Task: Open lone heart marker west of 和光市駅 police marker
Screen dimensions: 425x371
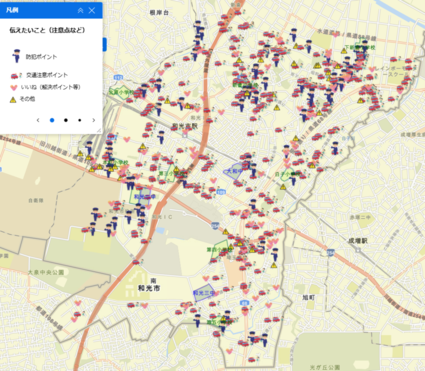Action: [x=127, y=139]
